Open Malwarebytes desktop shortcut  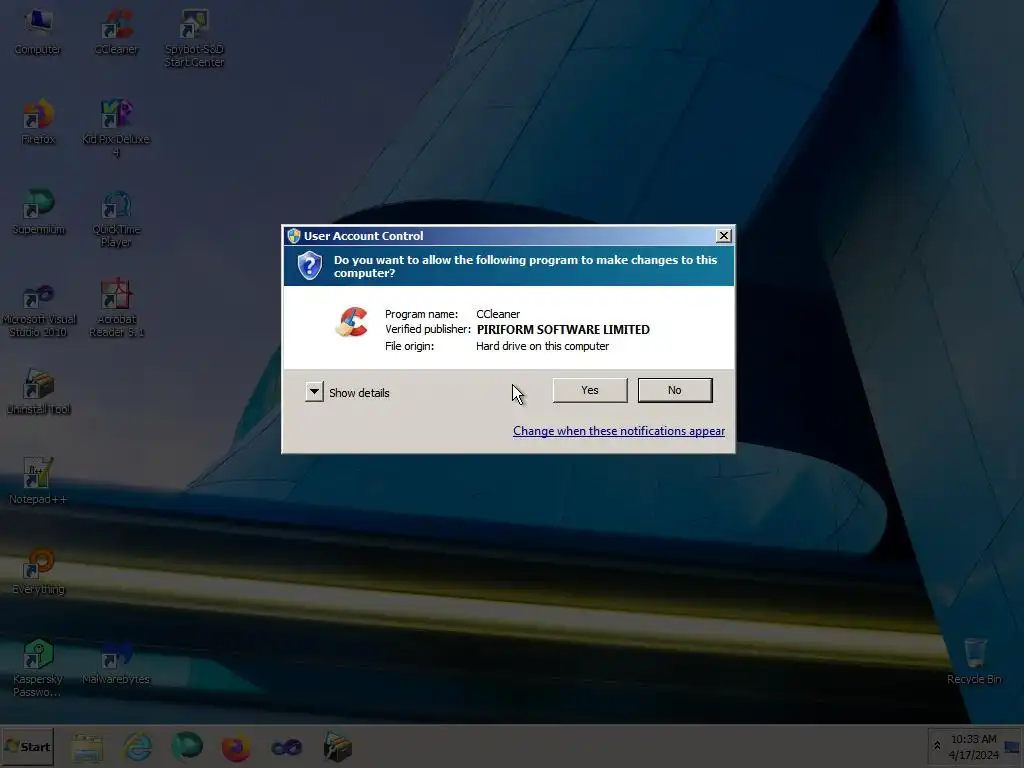point(116,662)
